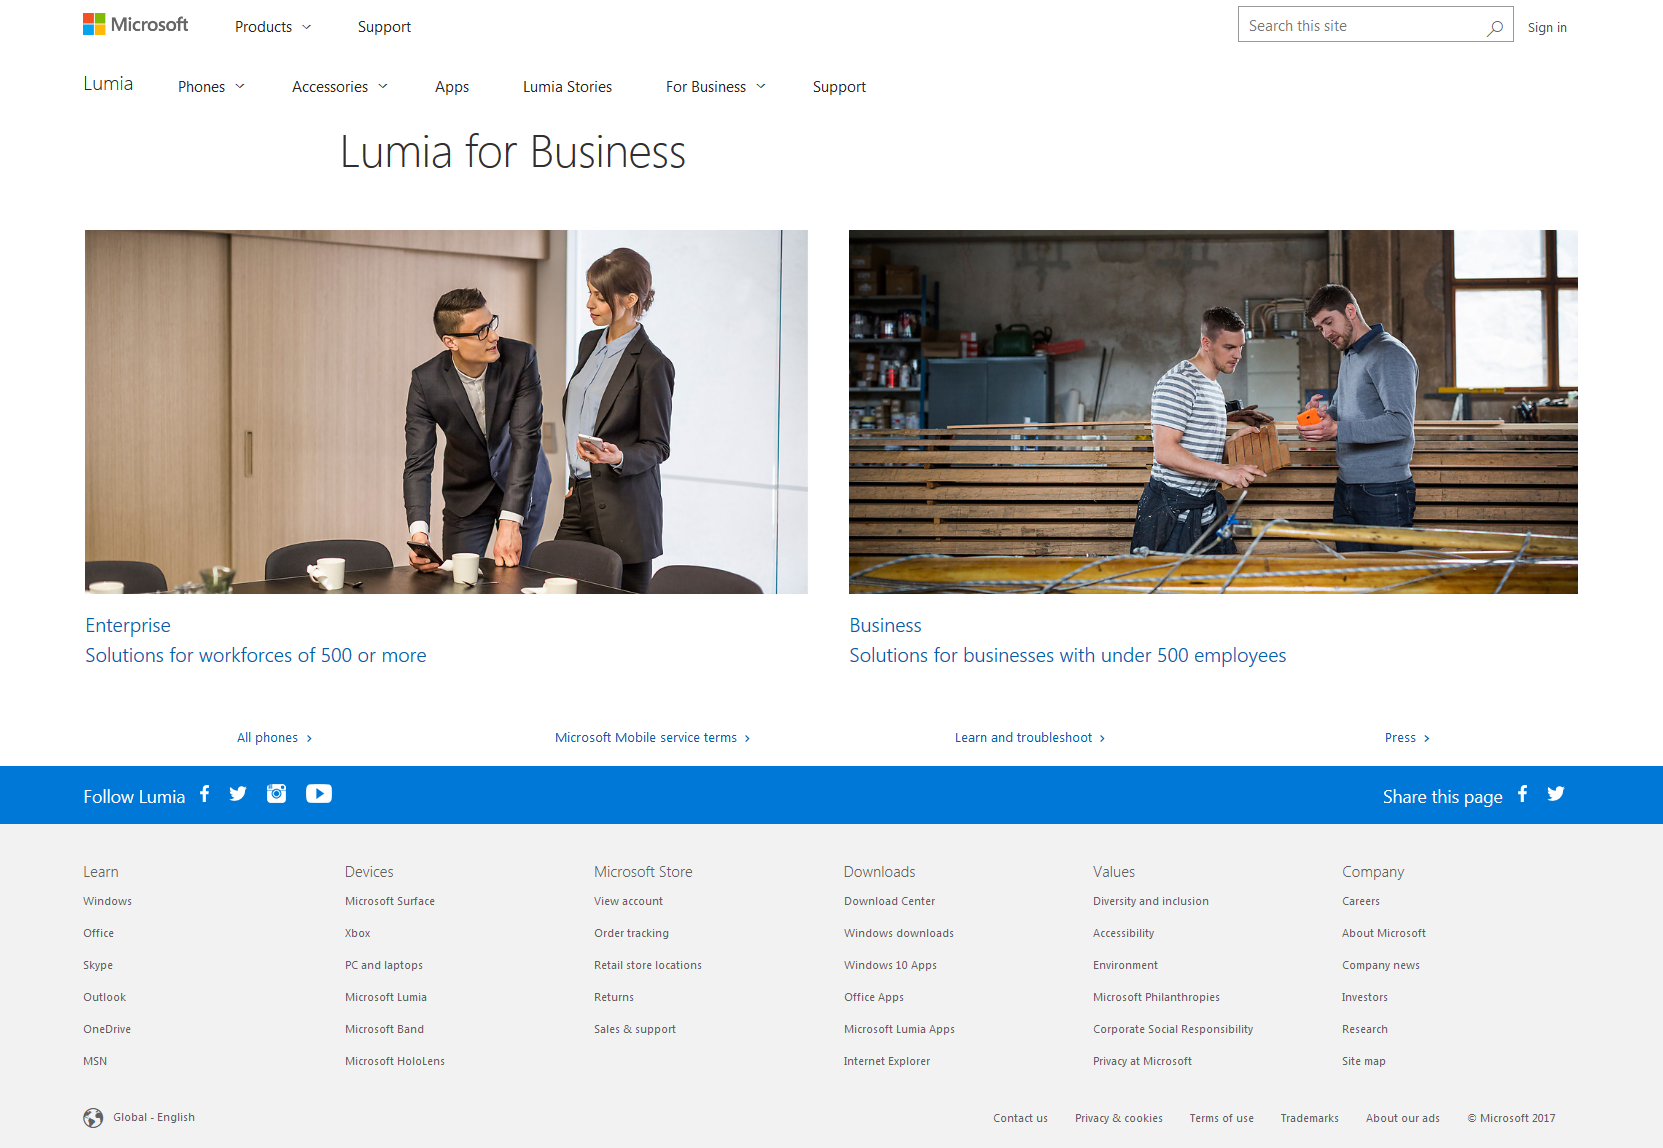1663x1148 pixels.
Task: Open Microsoft Mobile service terms
Action: pos(652,738)
